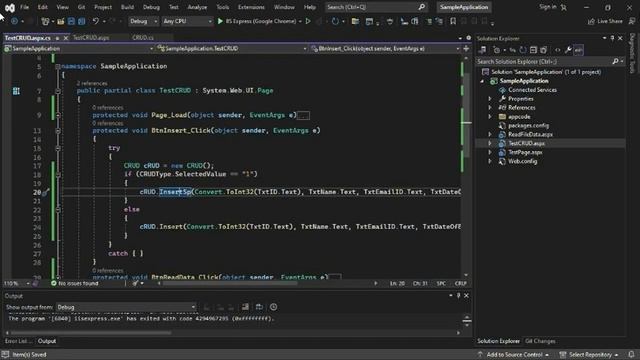Toggle auto-hide pin on the Output panel
640x360 pixels.
458,296
